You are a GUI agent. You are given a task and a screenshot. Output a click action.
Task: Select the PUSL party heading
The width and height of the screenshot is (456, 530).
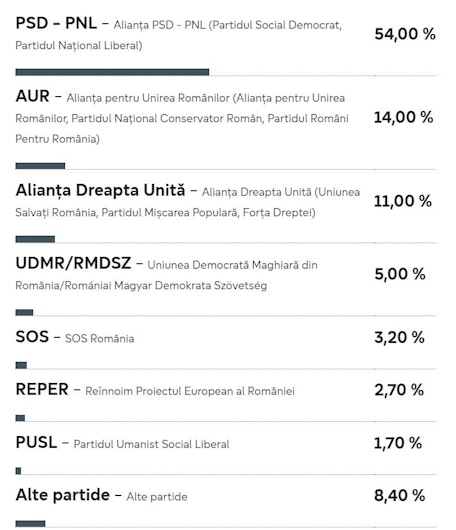(37, 442)
